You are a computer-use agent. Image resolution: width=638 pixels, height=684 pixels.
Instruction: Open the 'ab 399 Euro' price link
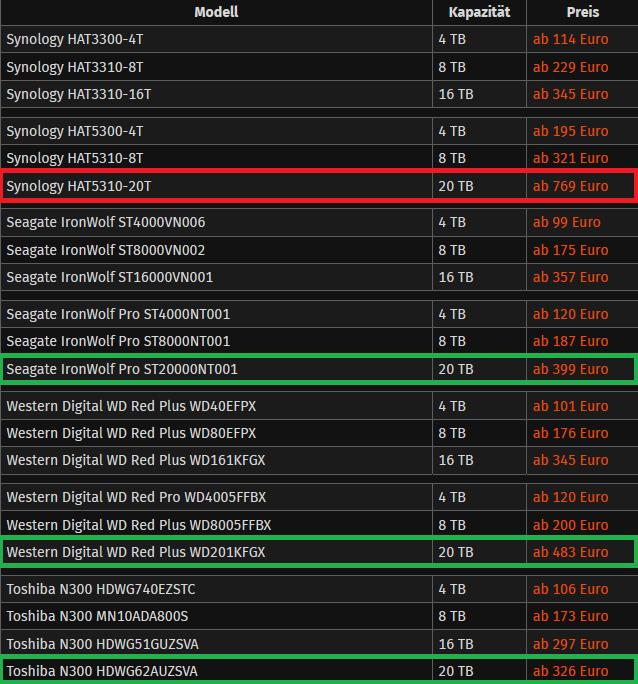click(x=570, y=369)
